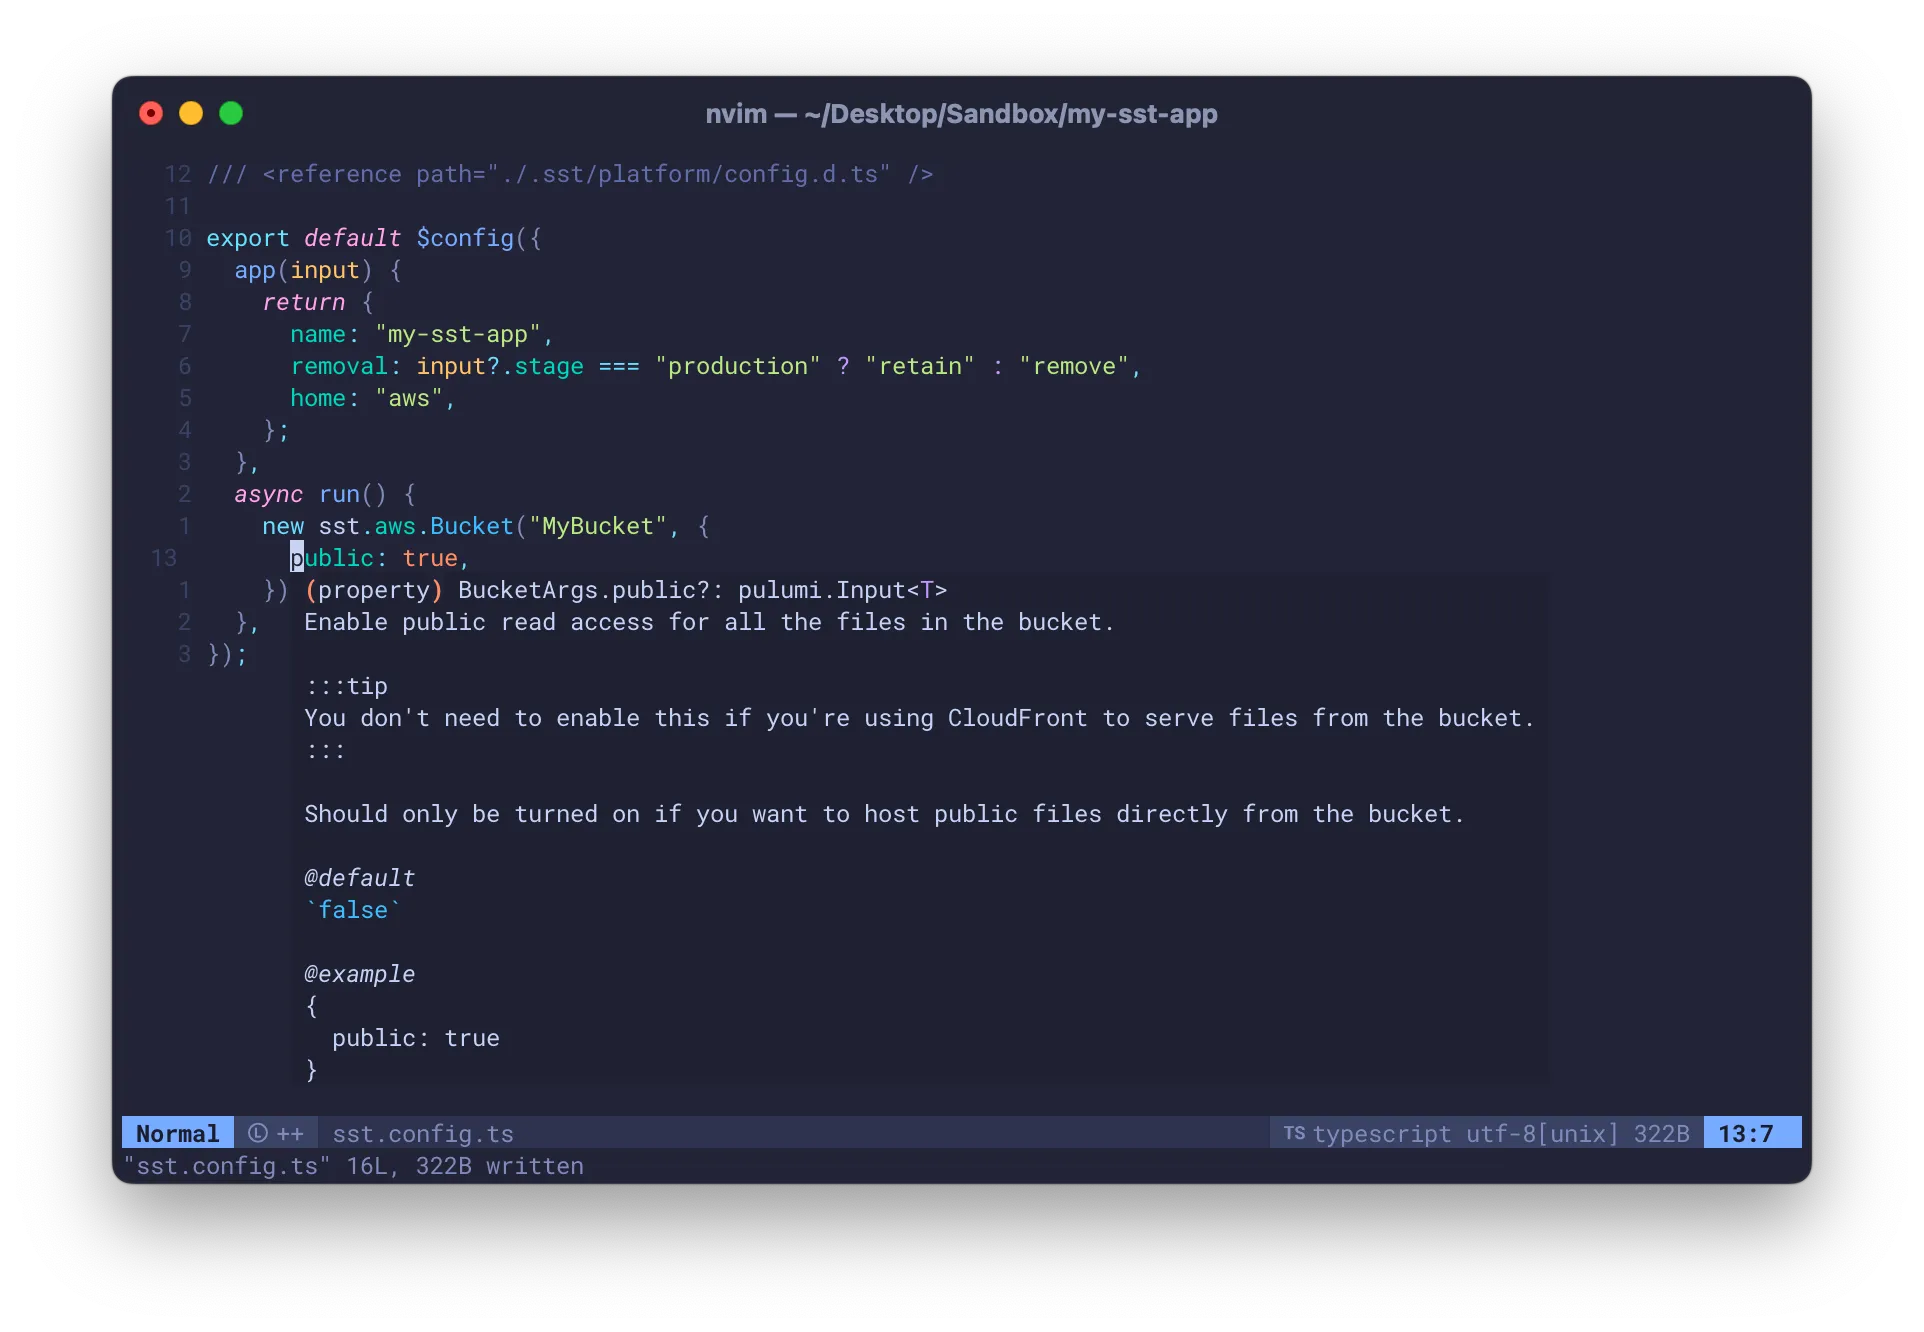Select the sst.config.ts filename in statusline
This screenshot has width=1924, height=1332.
pyautogui.click(x=423, y=1133)
